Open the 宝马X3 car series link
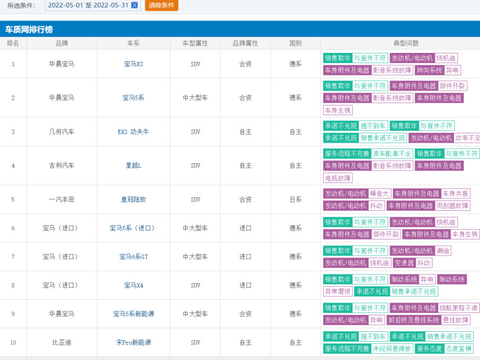The image size is (480, 360). [x=133, y=64]
